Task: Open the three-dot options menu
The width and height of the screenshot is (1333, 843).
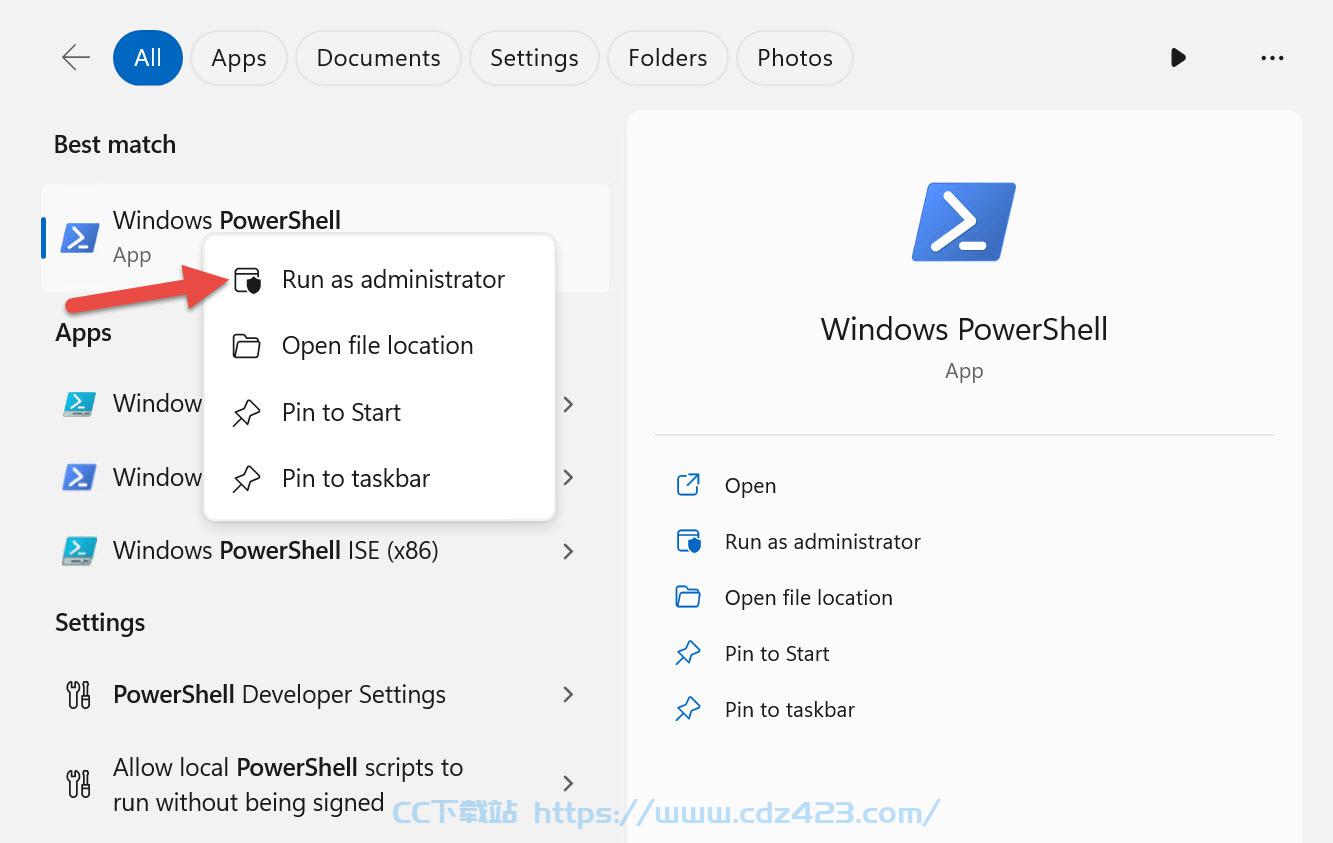Action: pyautogui.click(x=1272, y=58)
